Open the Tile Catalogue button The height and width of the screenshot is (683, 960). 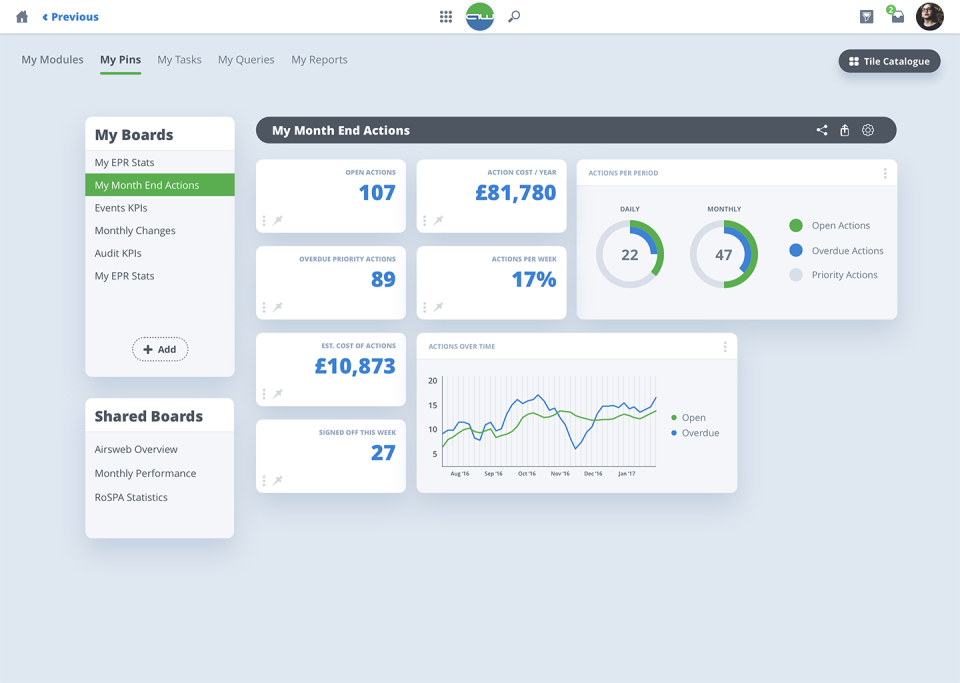pyautogui.click(x=889, y=61)
